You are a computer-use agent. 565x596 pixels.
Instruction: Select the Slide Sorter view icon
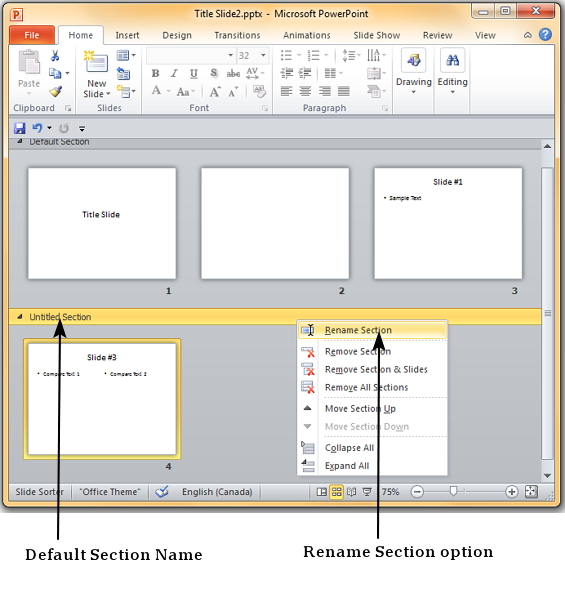pos(336,492)
